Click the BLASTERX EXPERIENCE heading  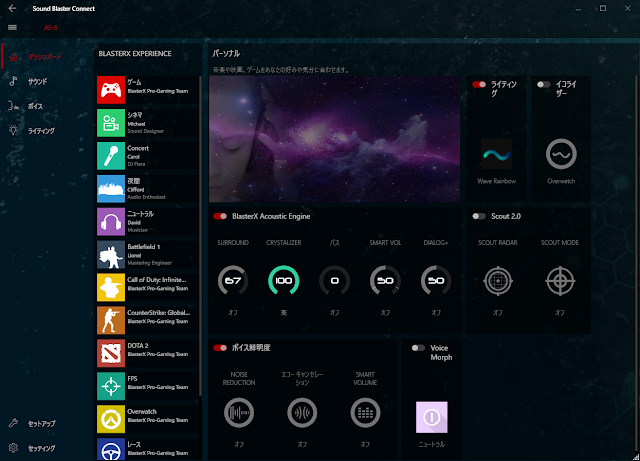click(135, 53)
